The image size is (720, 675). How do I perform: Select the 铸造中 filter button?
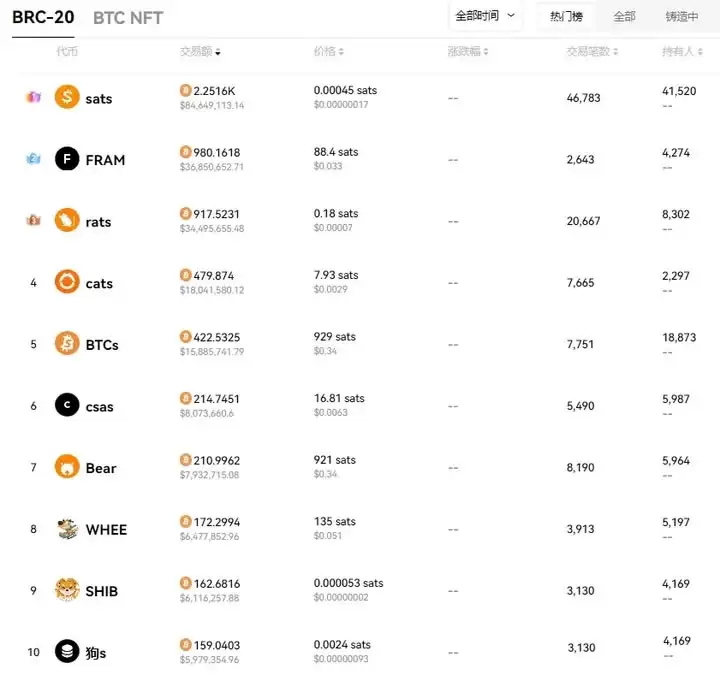coord(682,16)
